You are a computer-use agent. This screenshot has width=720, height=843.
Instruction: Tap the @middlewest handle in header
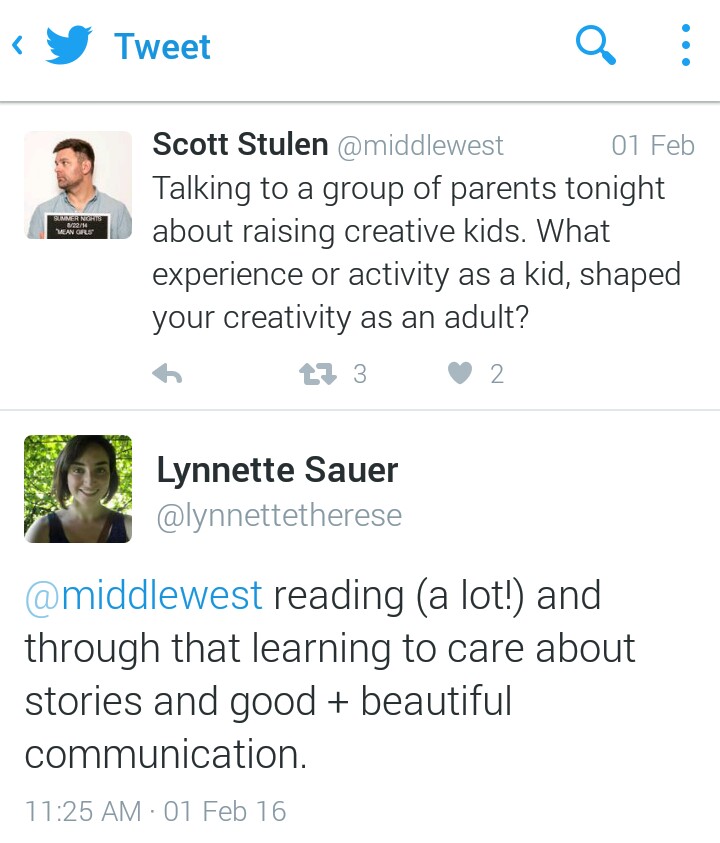click(x=420, y=146)
